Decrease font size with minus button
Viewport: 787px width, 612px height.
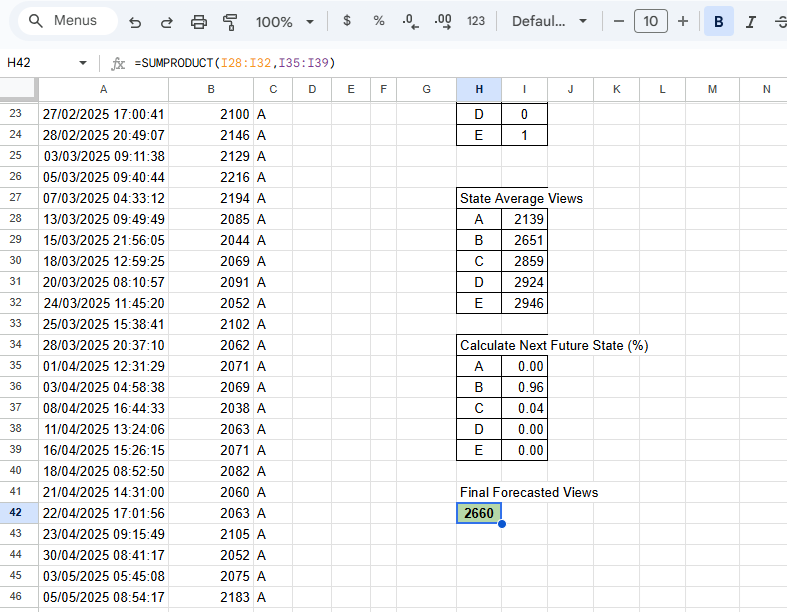click(x=619, y=21)
